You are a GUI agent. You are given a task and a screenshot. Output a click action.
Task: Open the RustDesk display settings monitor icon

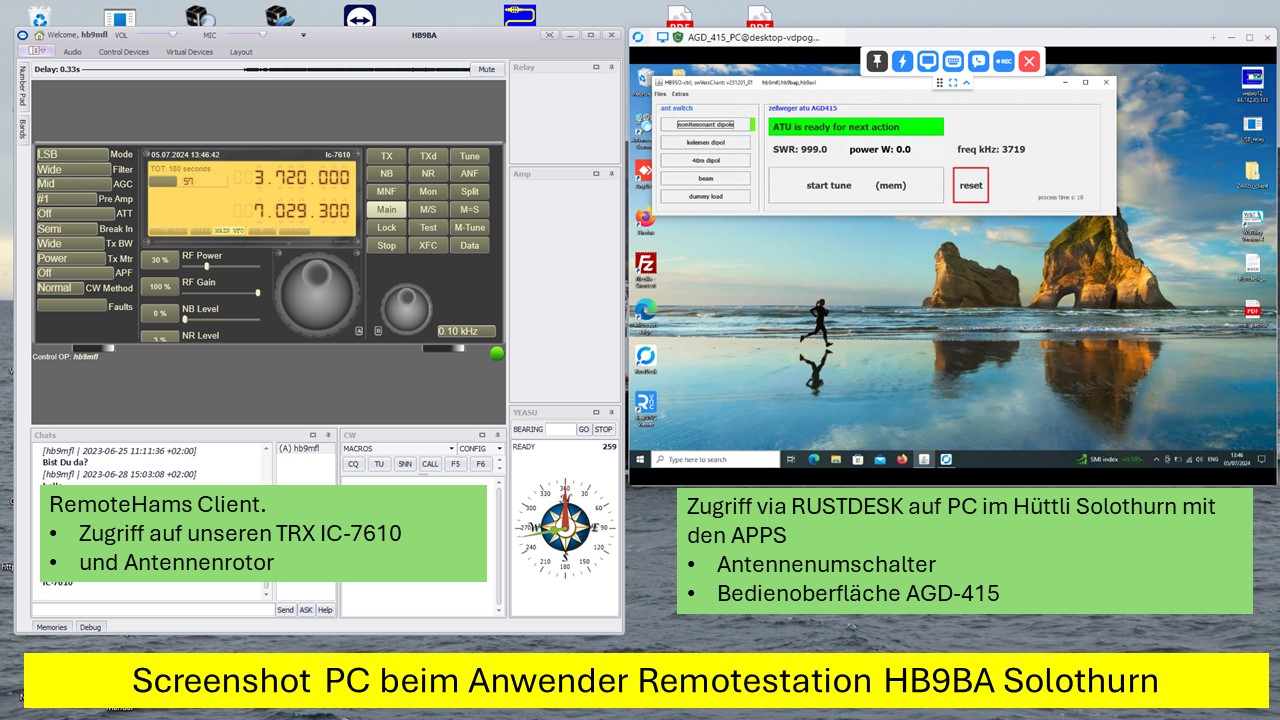coord(928,61)
